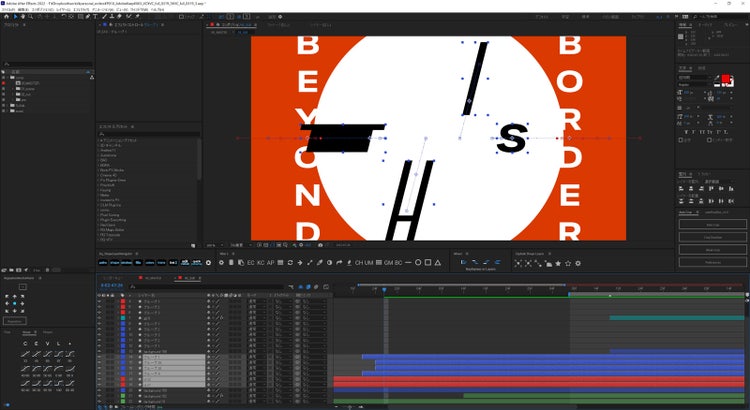Open the 編集 menu

23,9
